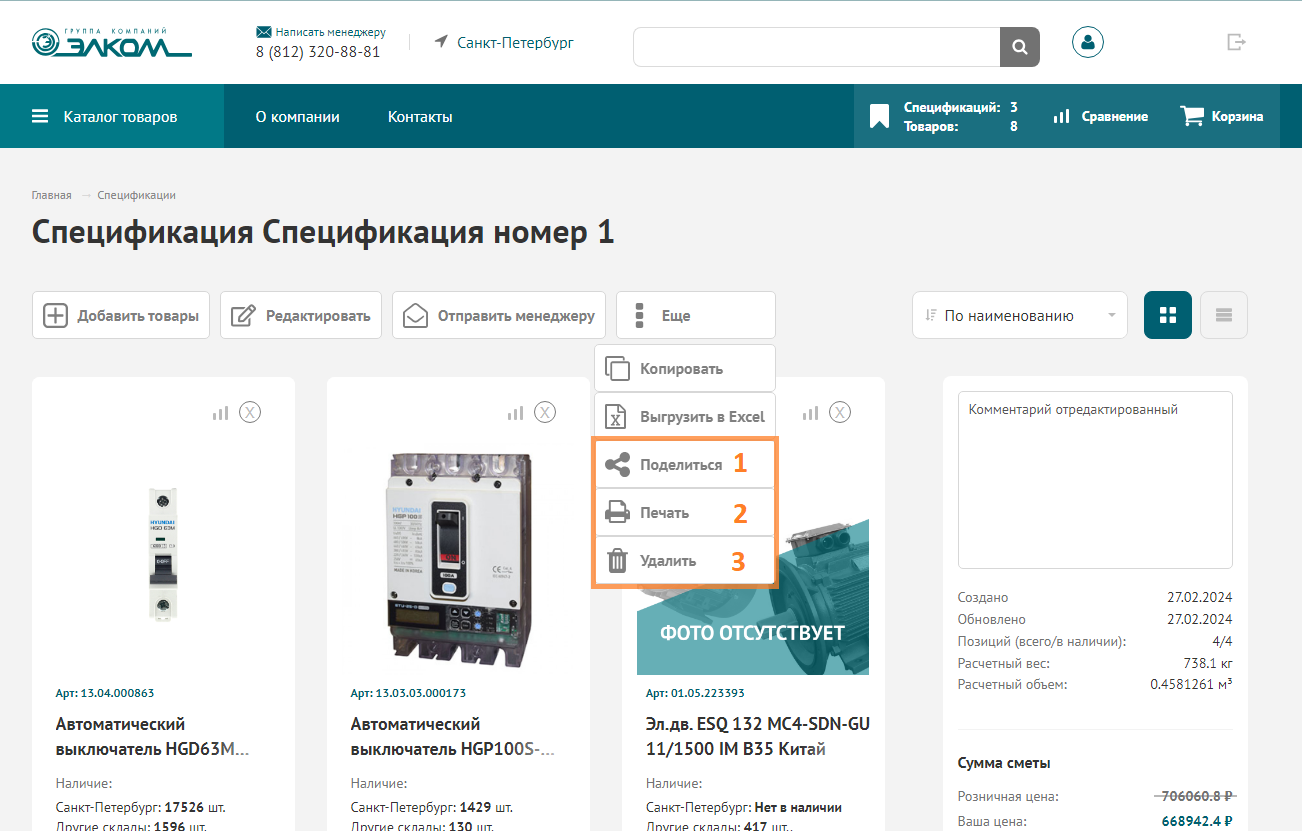Click the search magnifier button
The image size is (1302, 831).
pos(1019,47)
